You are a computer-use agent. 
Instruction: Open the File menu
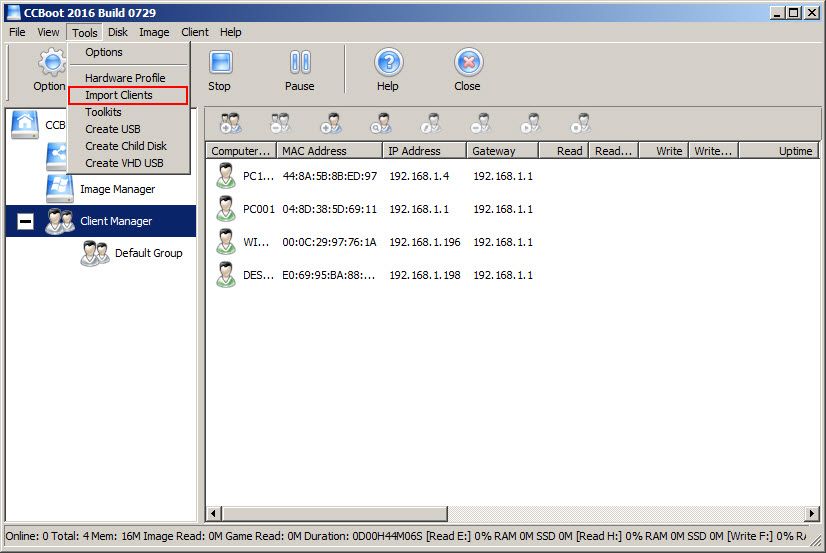pos(17,32)
